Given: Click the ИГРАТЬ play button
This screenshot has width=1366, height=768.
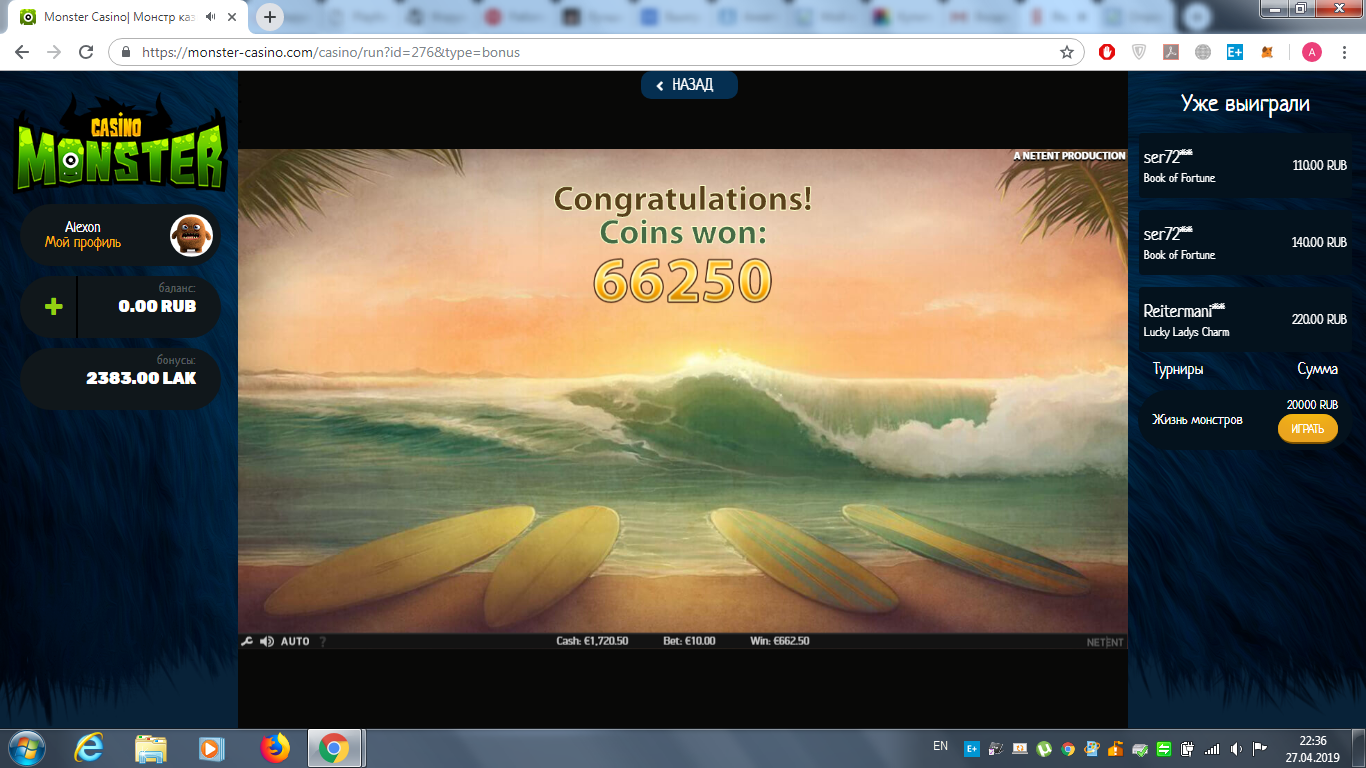Looking at the screenshot, I should coord(1307,429).
